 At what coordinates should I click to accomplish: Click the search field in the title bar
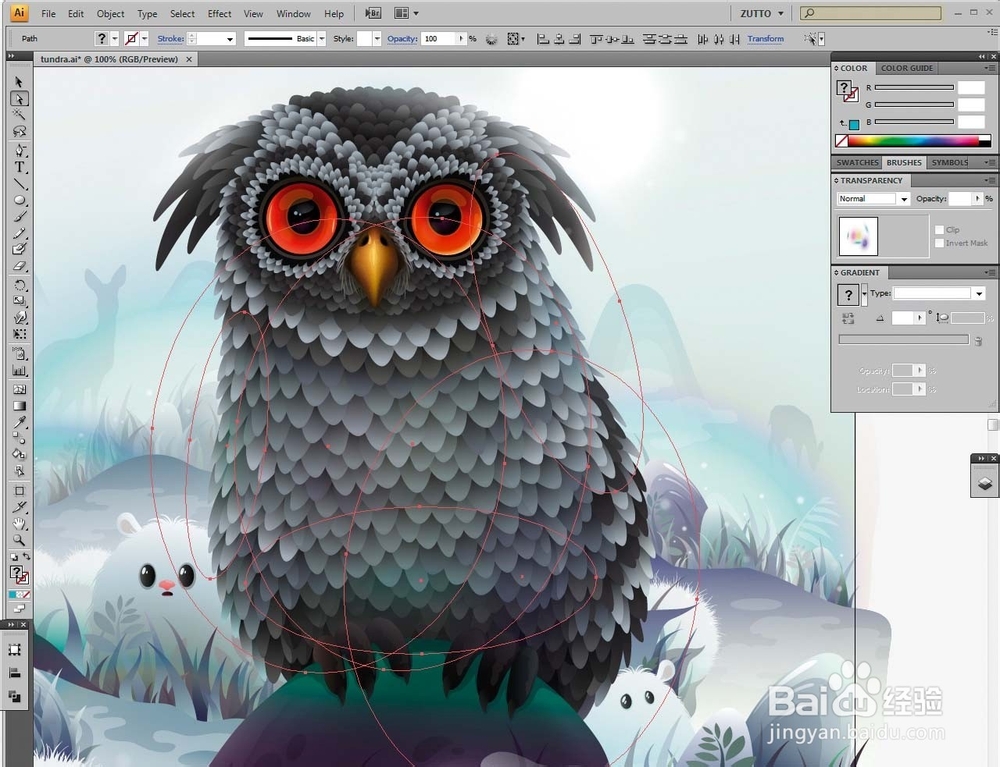click(x=871, y=13)
